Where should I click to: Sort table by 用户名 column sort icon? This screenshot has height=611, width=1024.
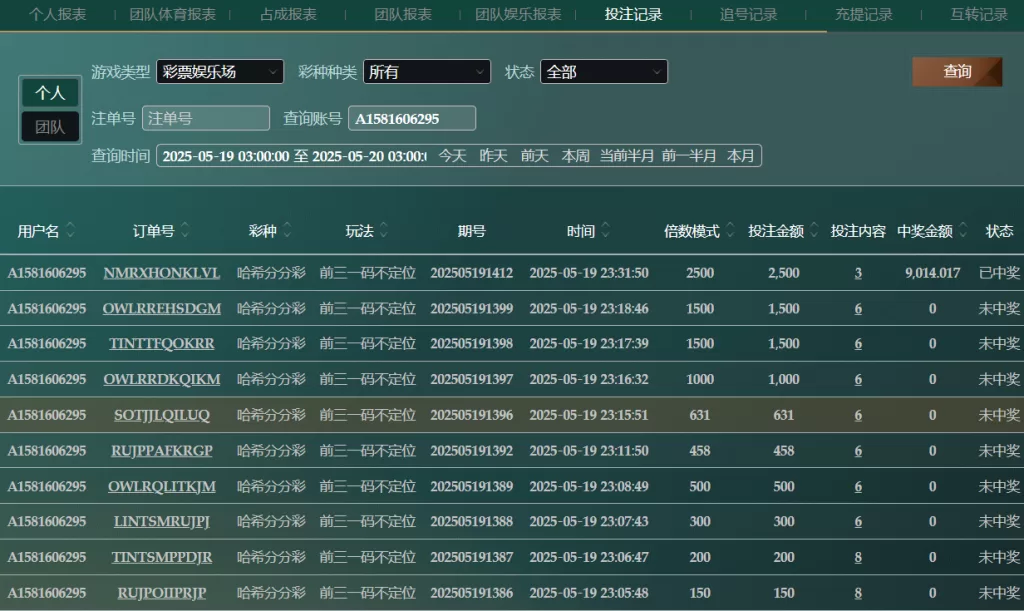click(71, 231)
